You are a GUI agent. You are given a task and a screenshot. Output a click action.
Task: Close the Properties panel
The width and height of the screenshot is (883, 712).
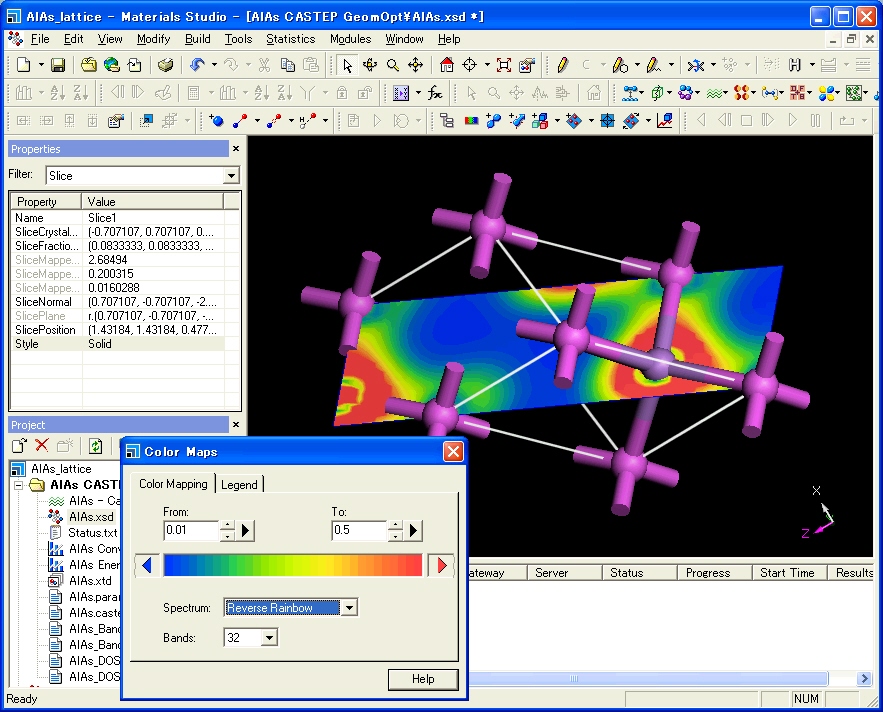(236, 149)
